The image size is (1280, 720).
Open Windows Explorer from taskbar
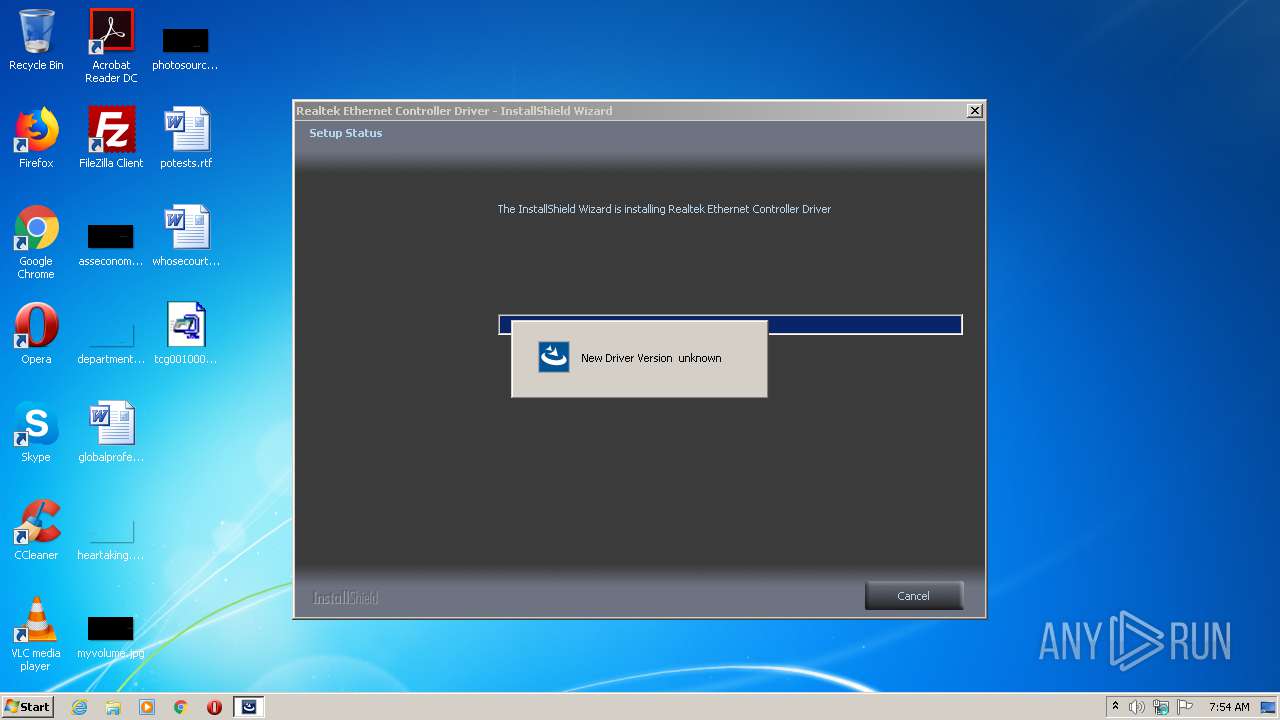click(x=113, y=707)
